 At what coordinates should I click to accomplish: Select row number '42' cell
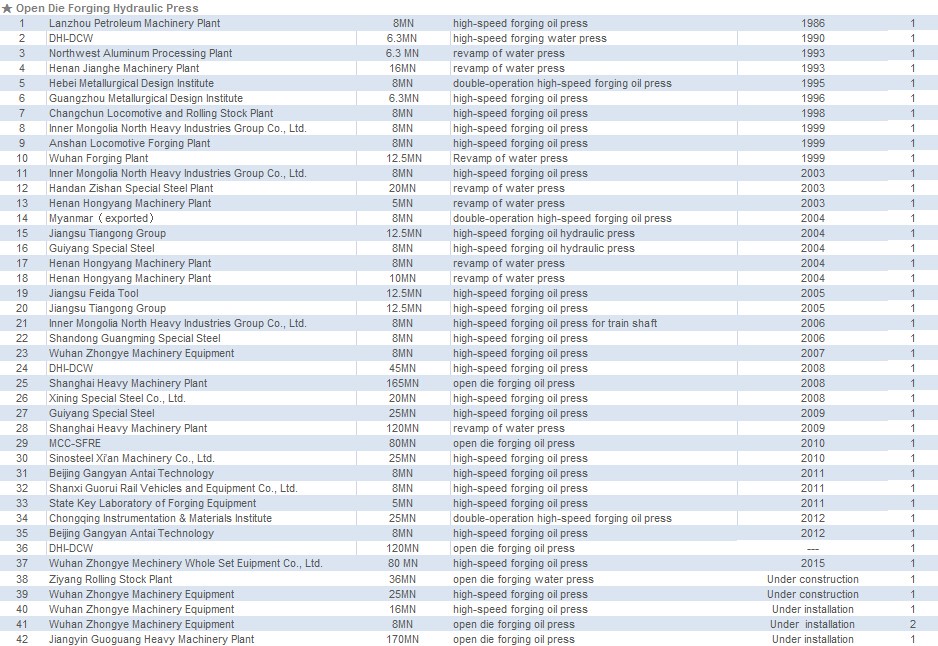[22, 639]
